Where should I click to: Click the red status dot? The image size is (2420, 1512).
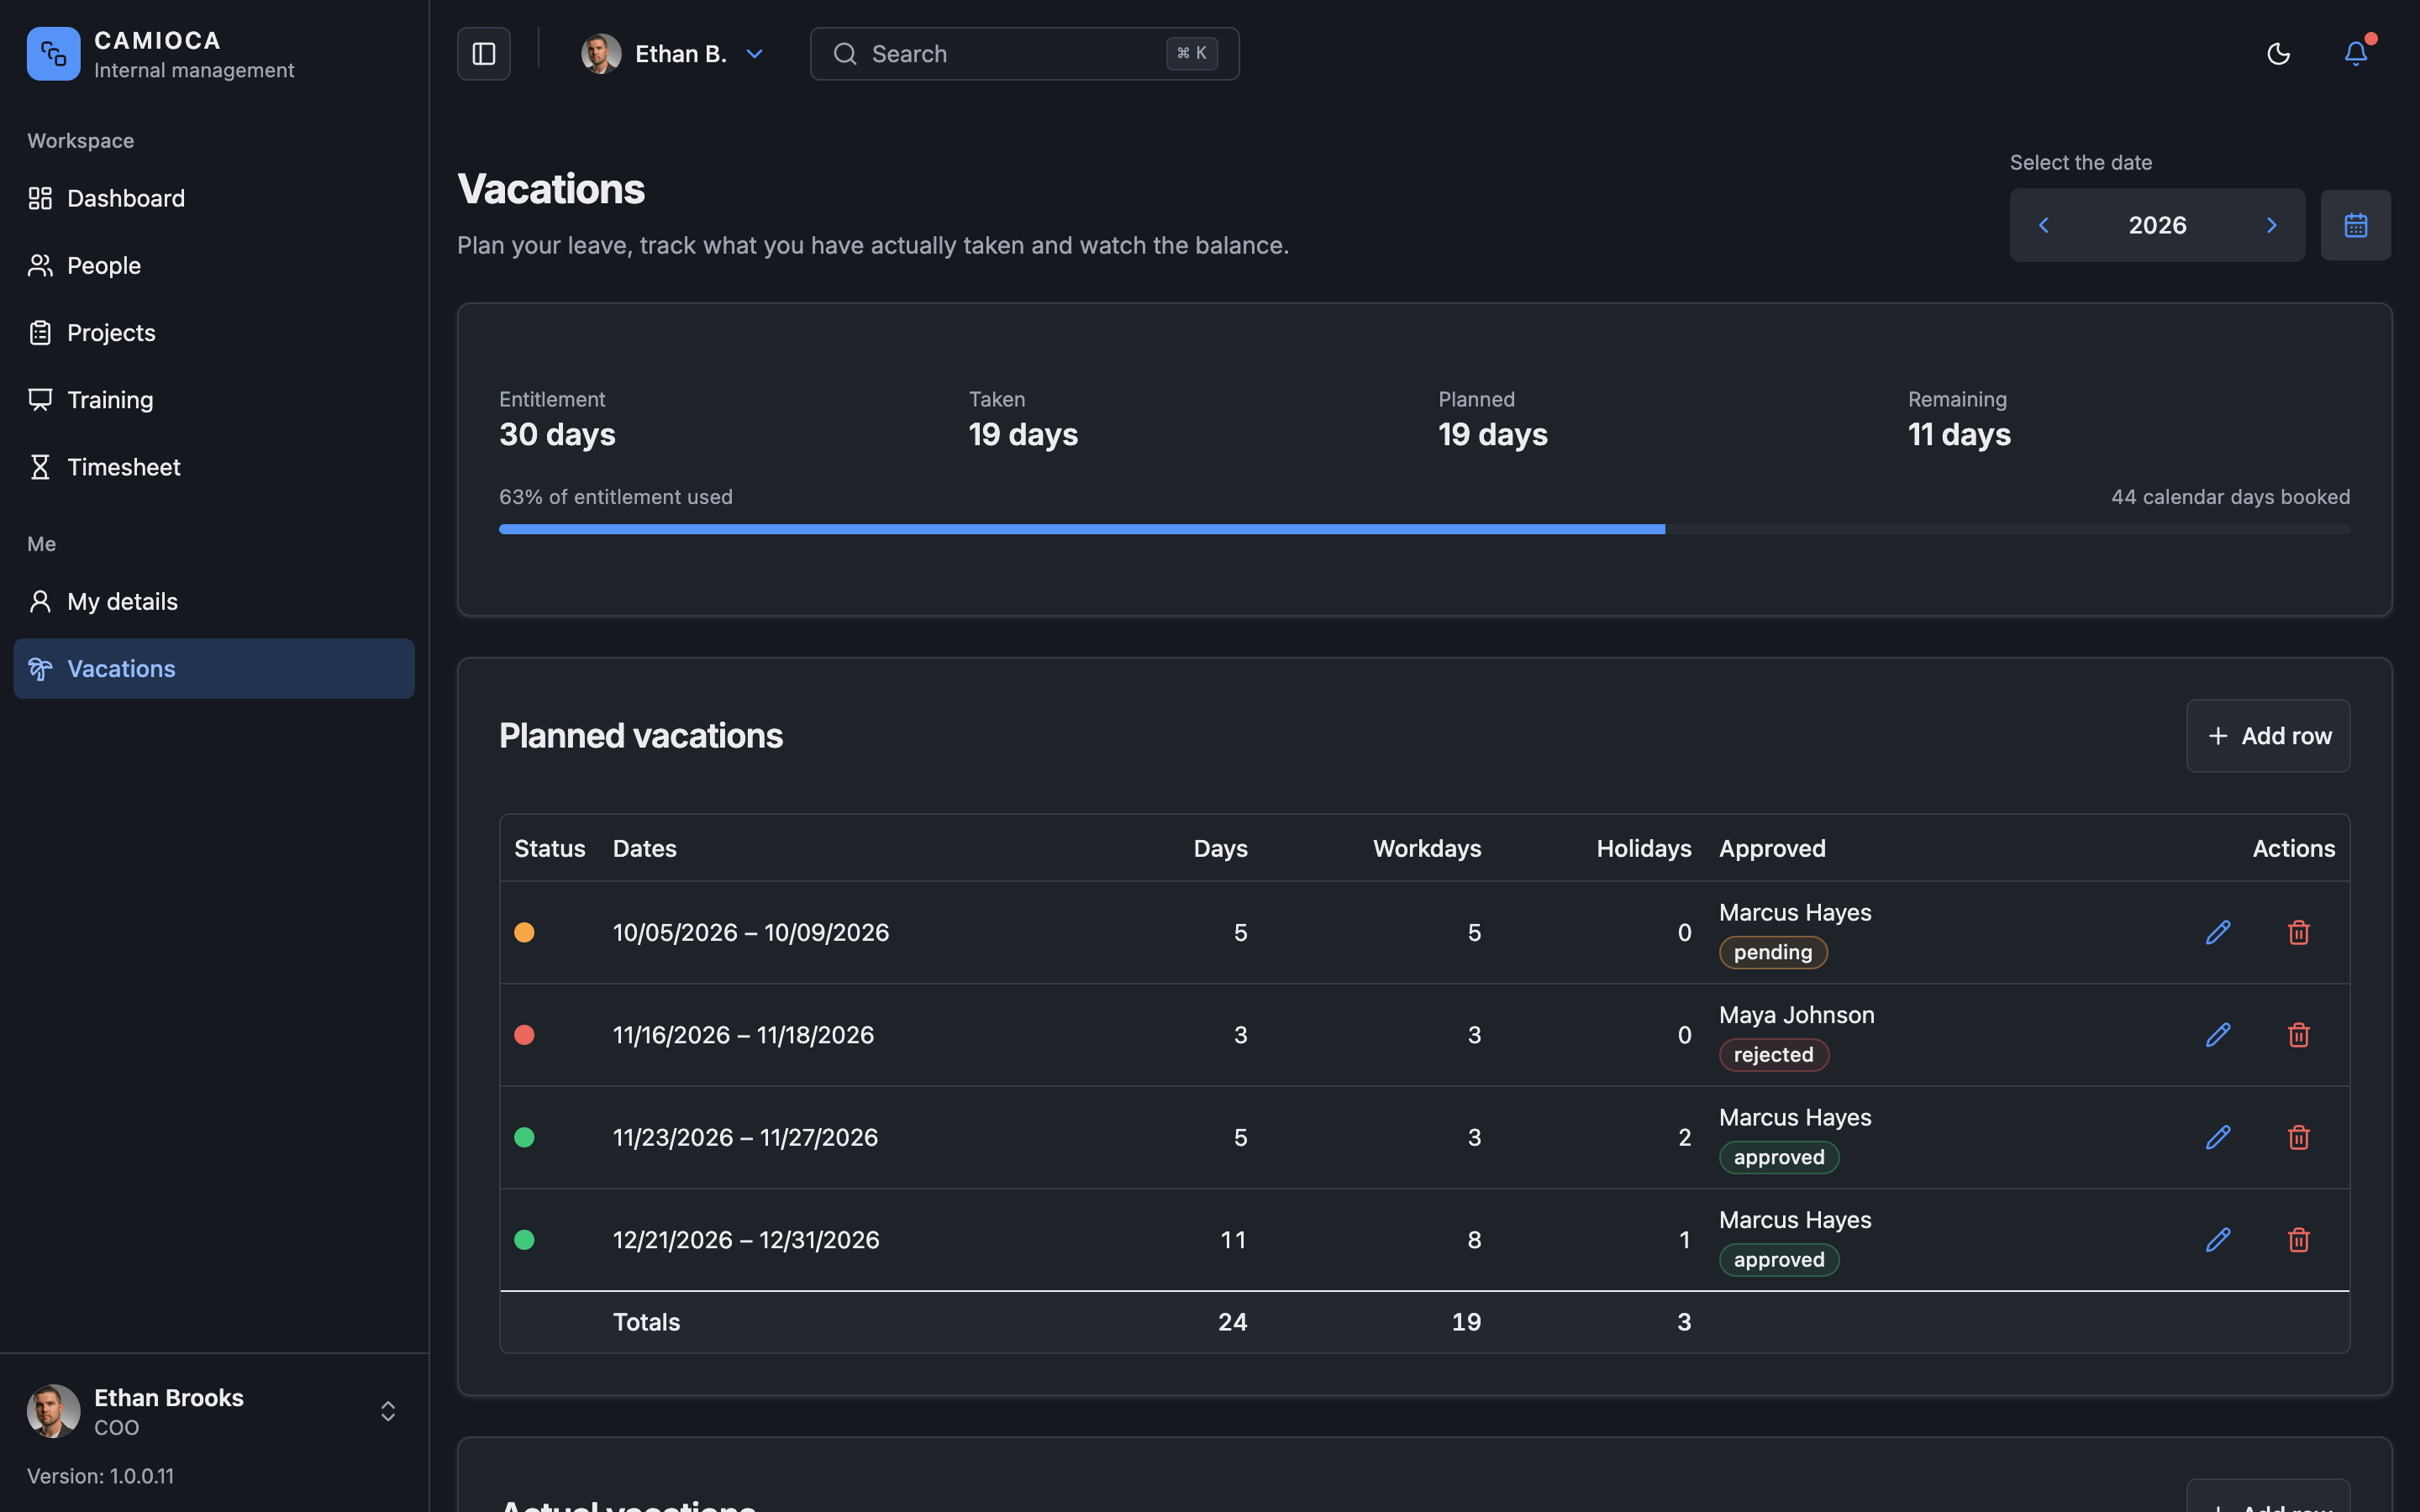pyautogui.click(x=524, y=1035)
